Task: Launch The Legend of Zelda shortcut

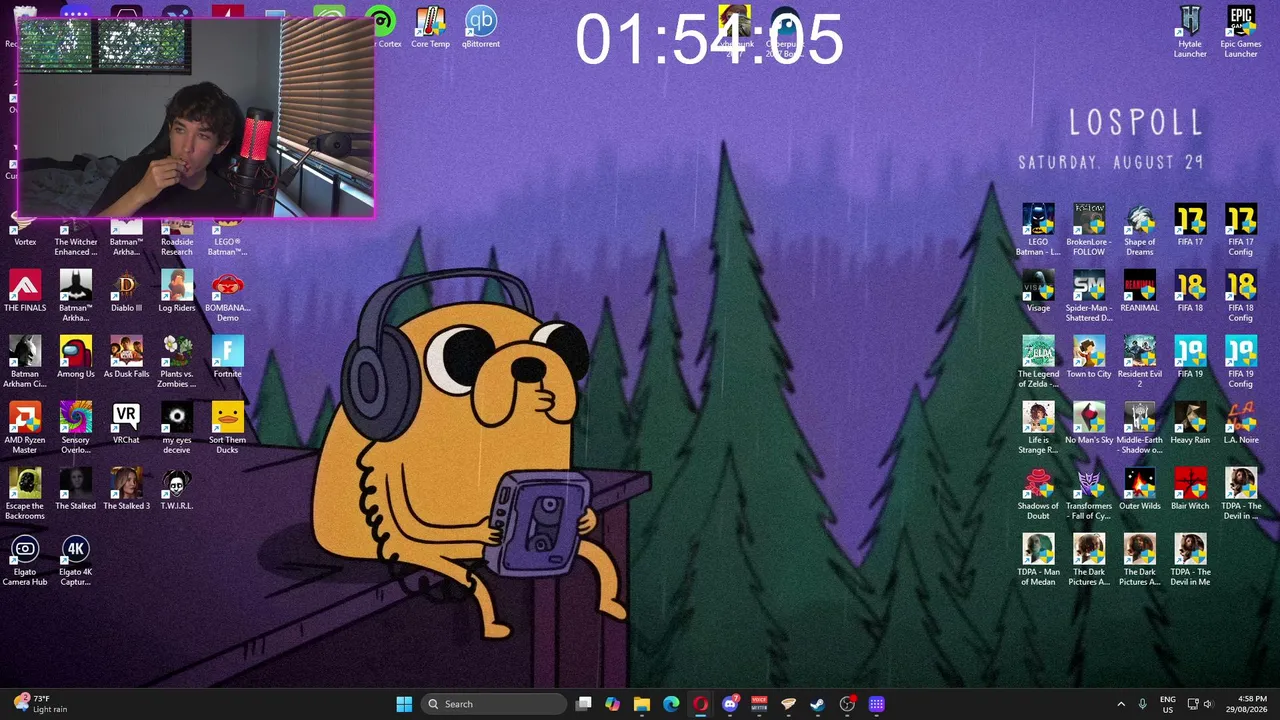Action: pyautogui.click(x=1038, y=362)
